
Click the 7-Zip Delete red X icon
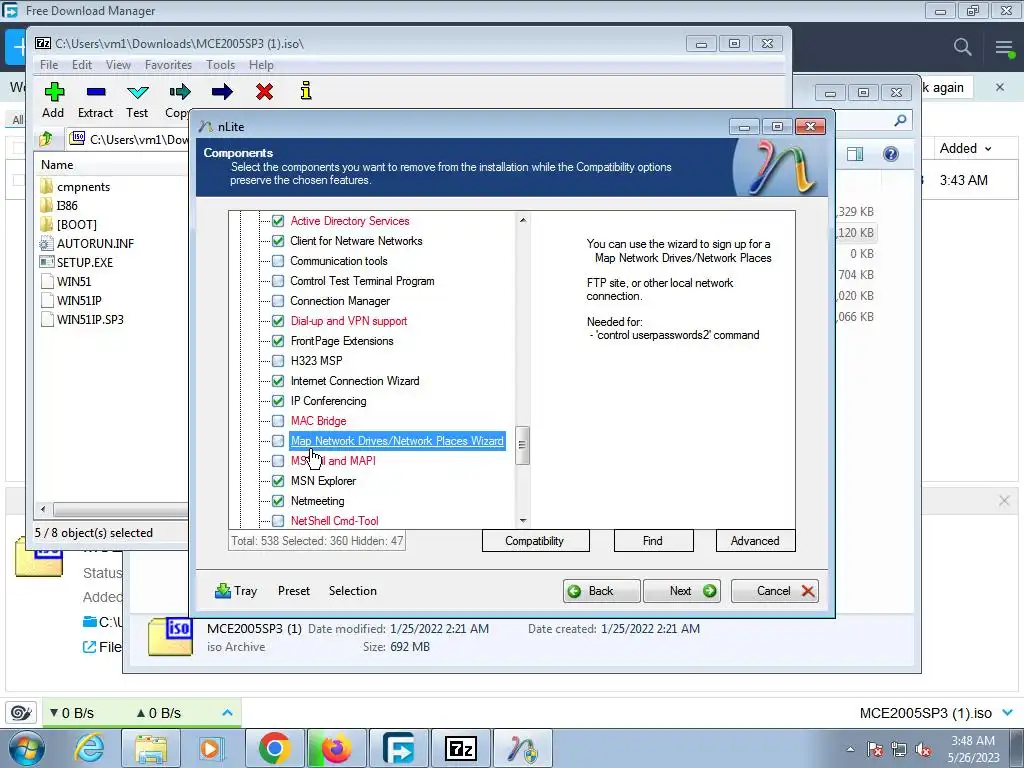(264, 91)
